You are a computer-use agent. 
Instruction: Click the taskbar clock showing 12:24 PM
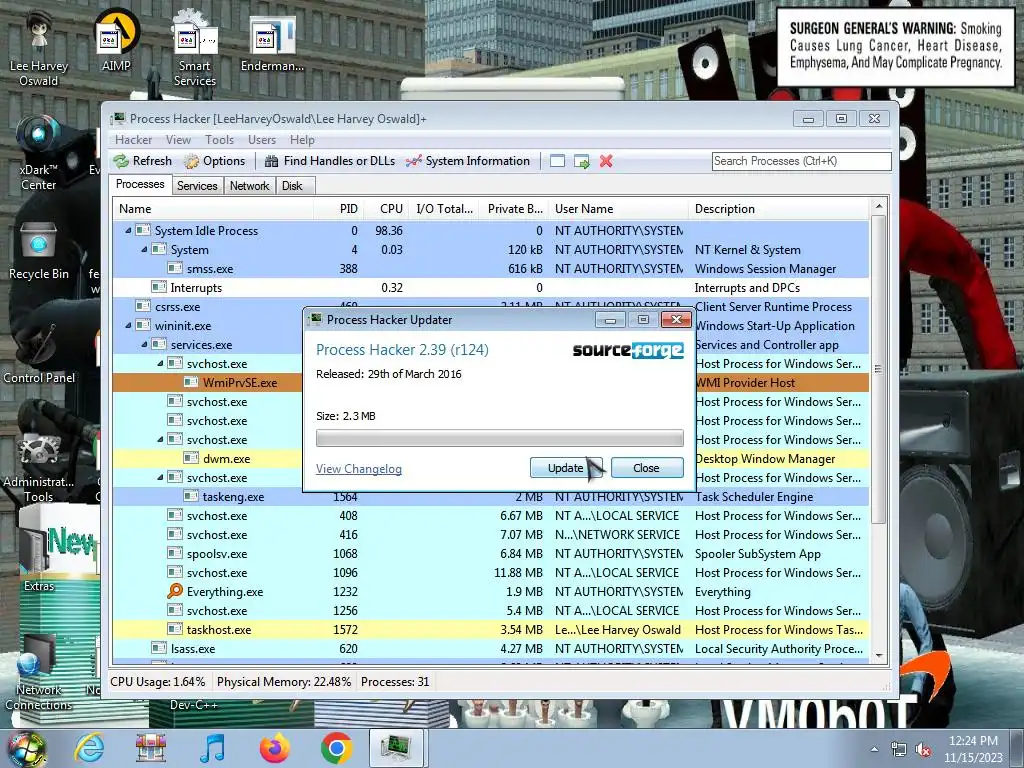(973, 749)
